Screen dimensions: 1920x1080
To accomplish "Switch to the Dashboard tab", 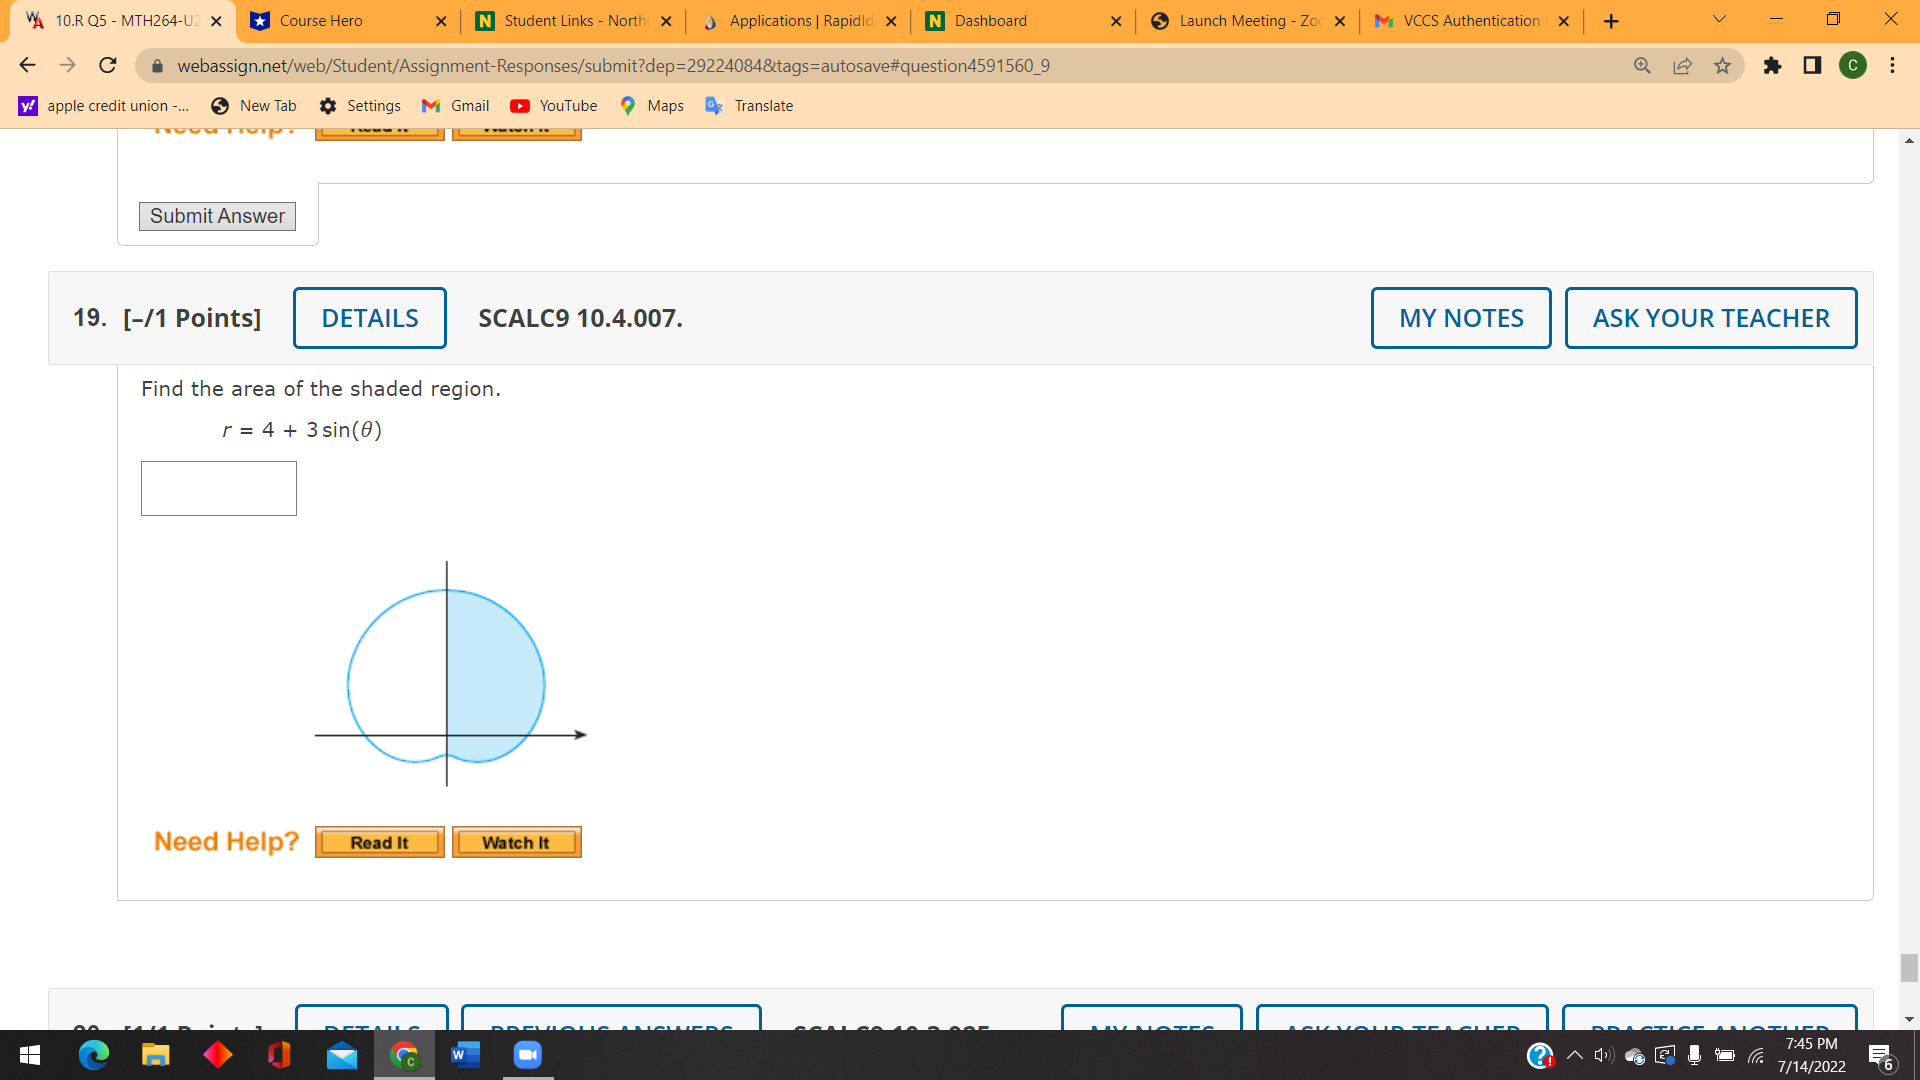I will pyautogui.click(x=990, y=20).
